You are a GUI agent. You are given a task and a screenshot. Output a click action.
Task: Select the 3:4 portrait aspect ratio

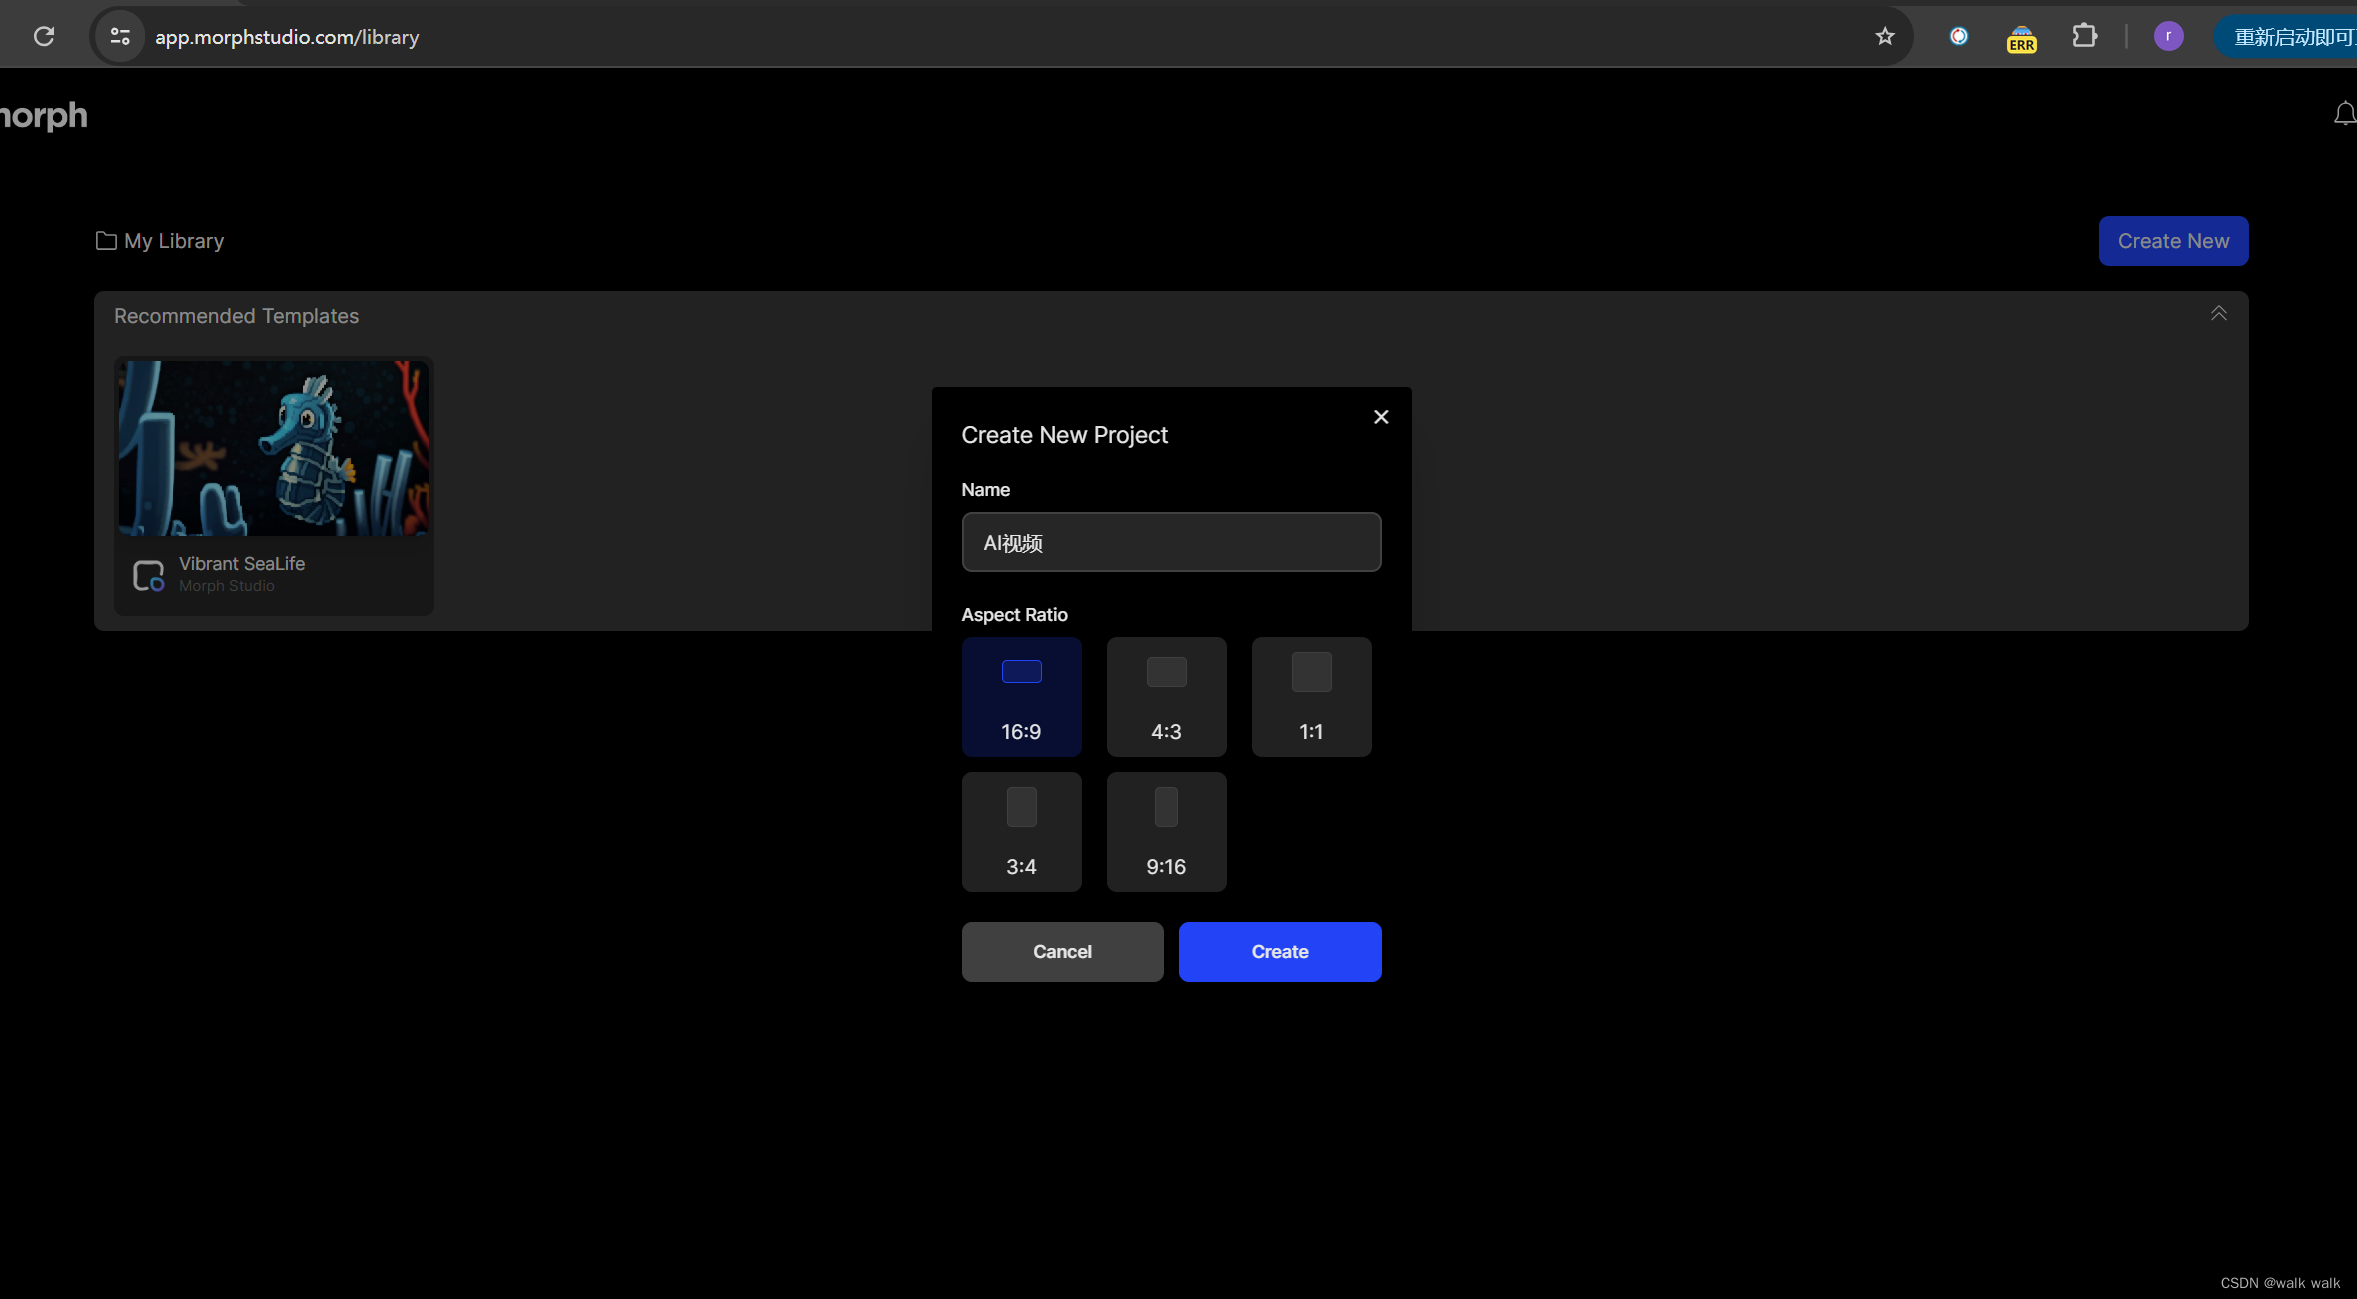point(1021,832)
